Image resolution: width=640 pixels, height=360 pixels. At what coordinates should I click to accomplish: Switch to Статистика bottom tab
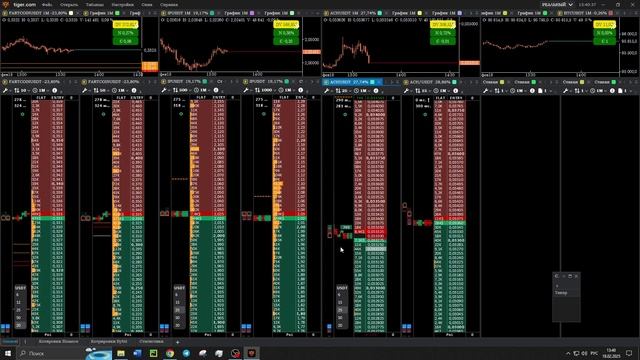151,341
